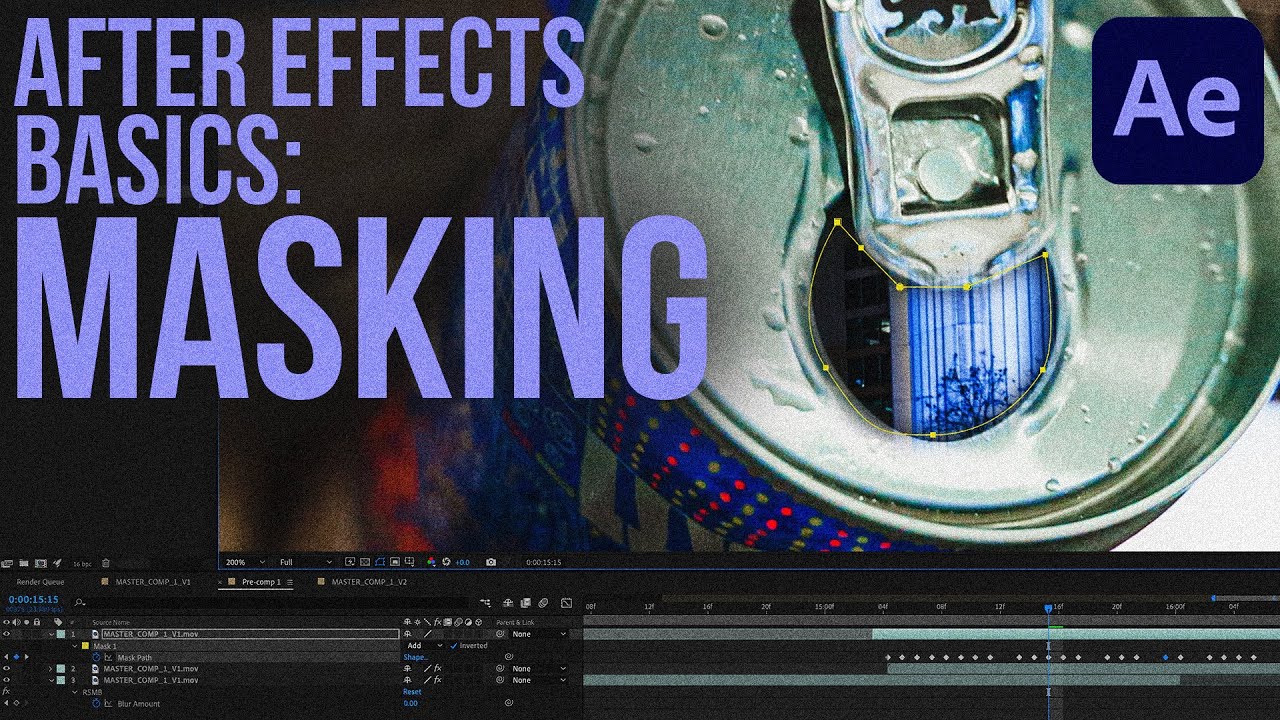Hide layer 1 using its eye icon
1280x720 pixels.
pos(6,634)
